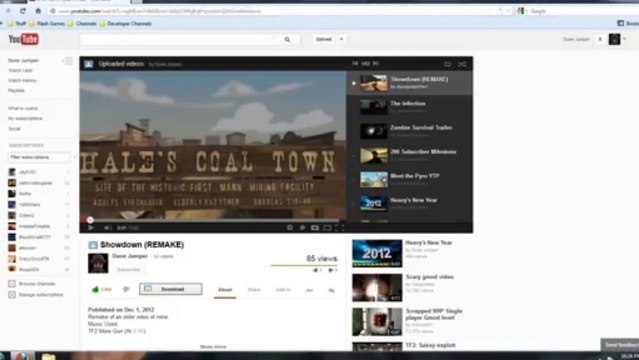This screenshot has width=639, height=360.
Task: Click the channel avatar beside Showdown details
Action: 98,263
